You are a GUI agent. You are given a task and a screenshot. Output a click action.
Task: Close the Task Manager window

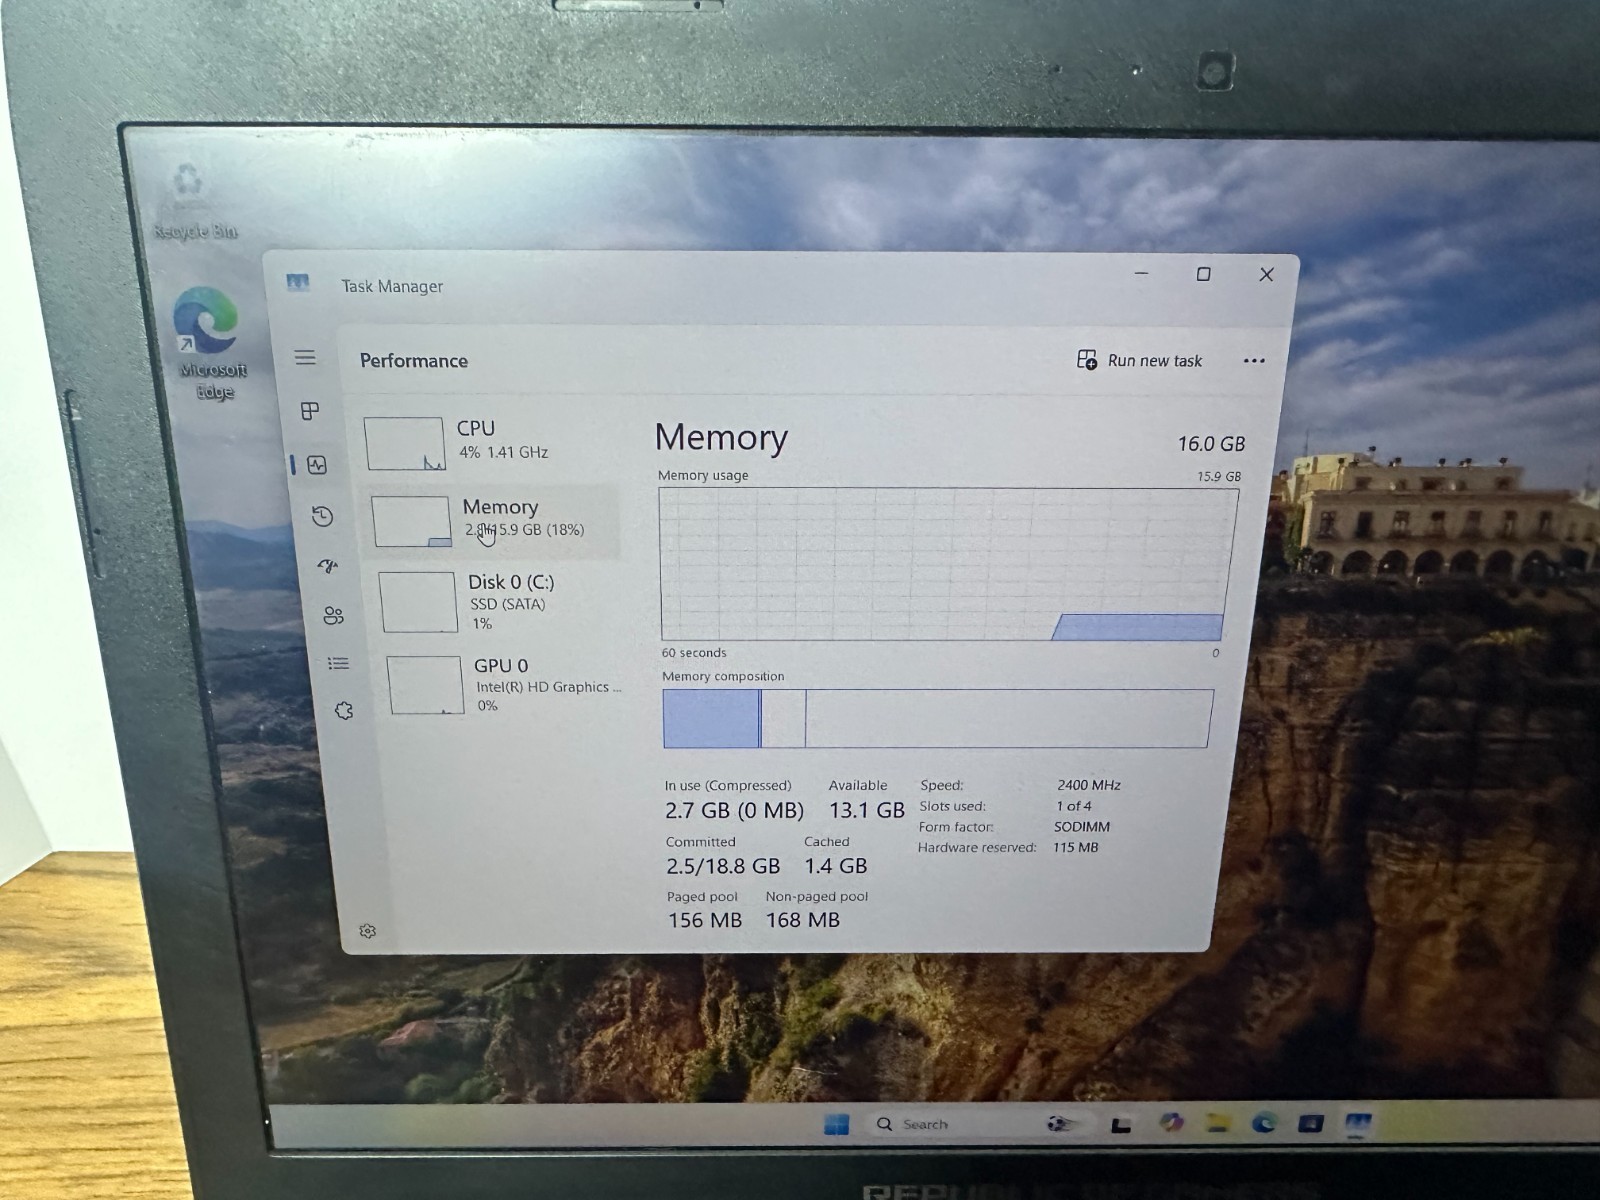[1266, 274]
